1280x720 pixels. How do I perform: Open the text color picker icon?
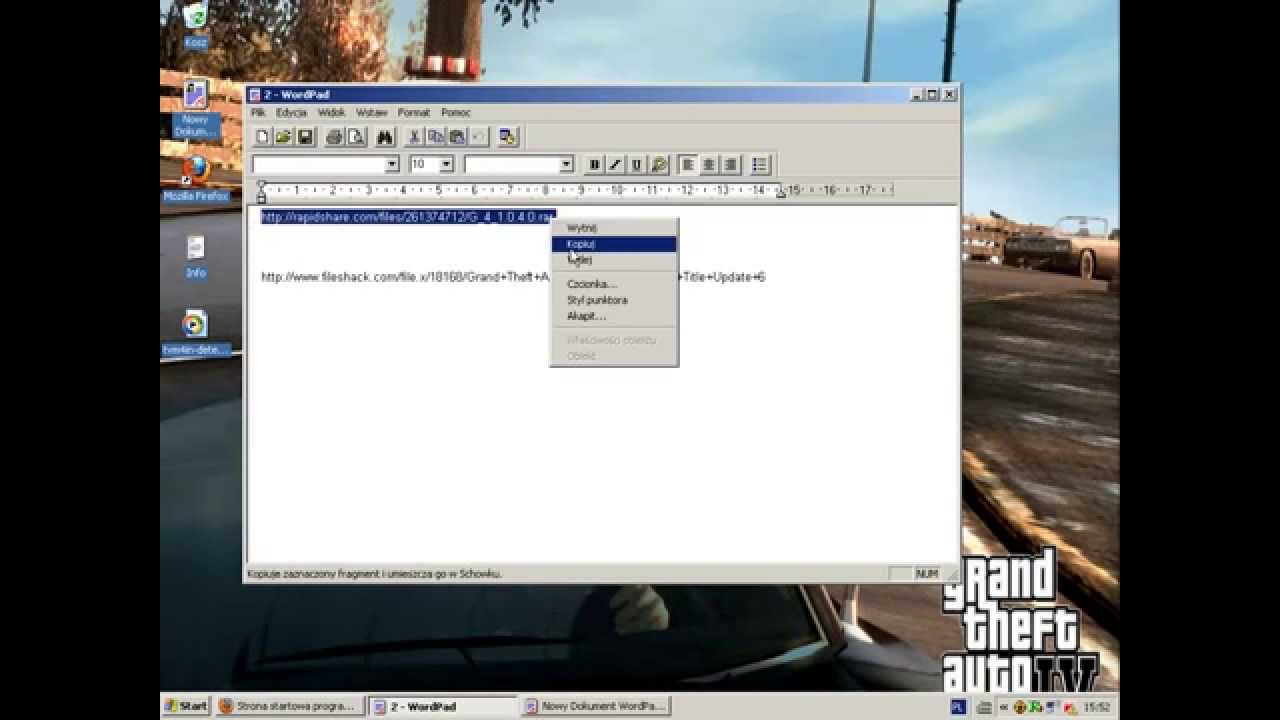659,165
